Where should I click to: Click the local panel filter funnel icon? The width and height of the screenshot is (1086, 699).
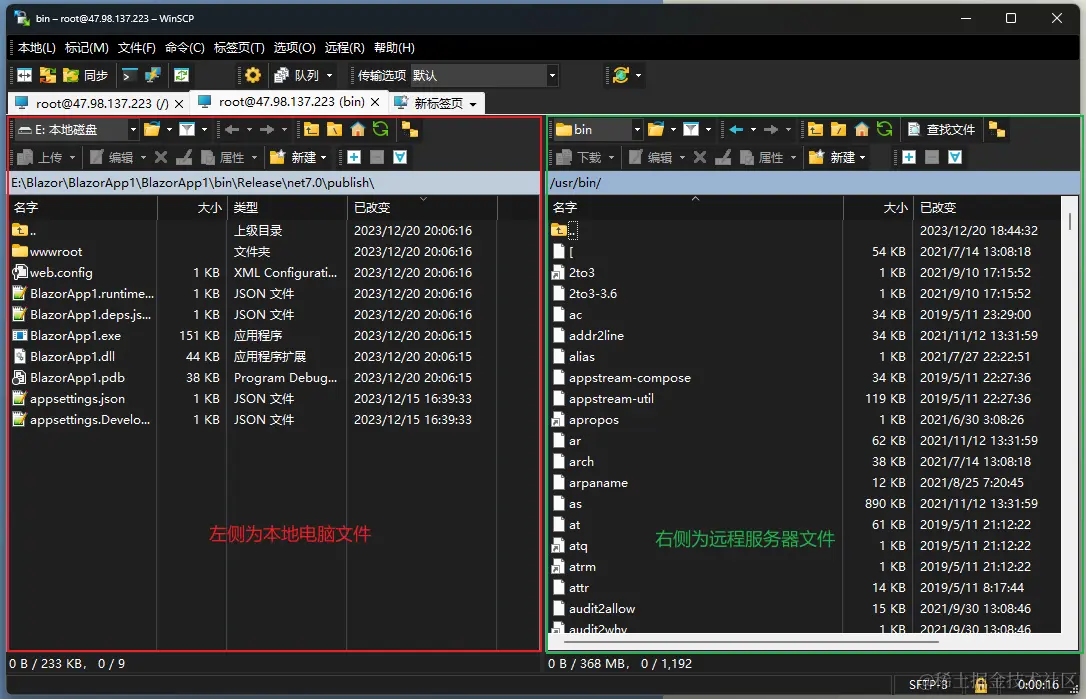pyautogui.click(x=187, y=130)
